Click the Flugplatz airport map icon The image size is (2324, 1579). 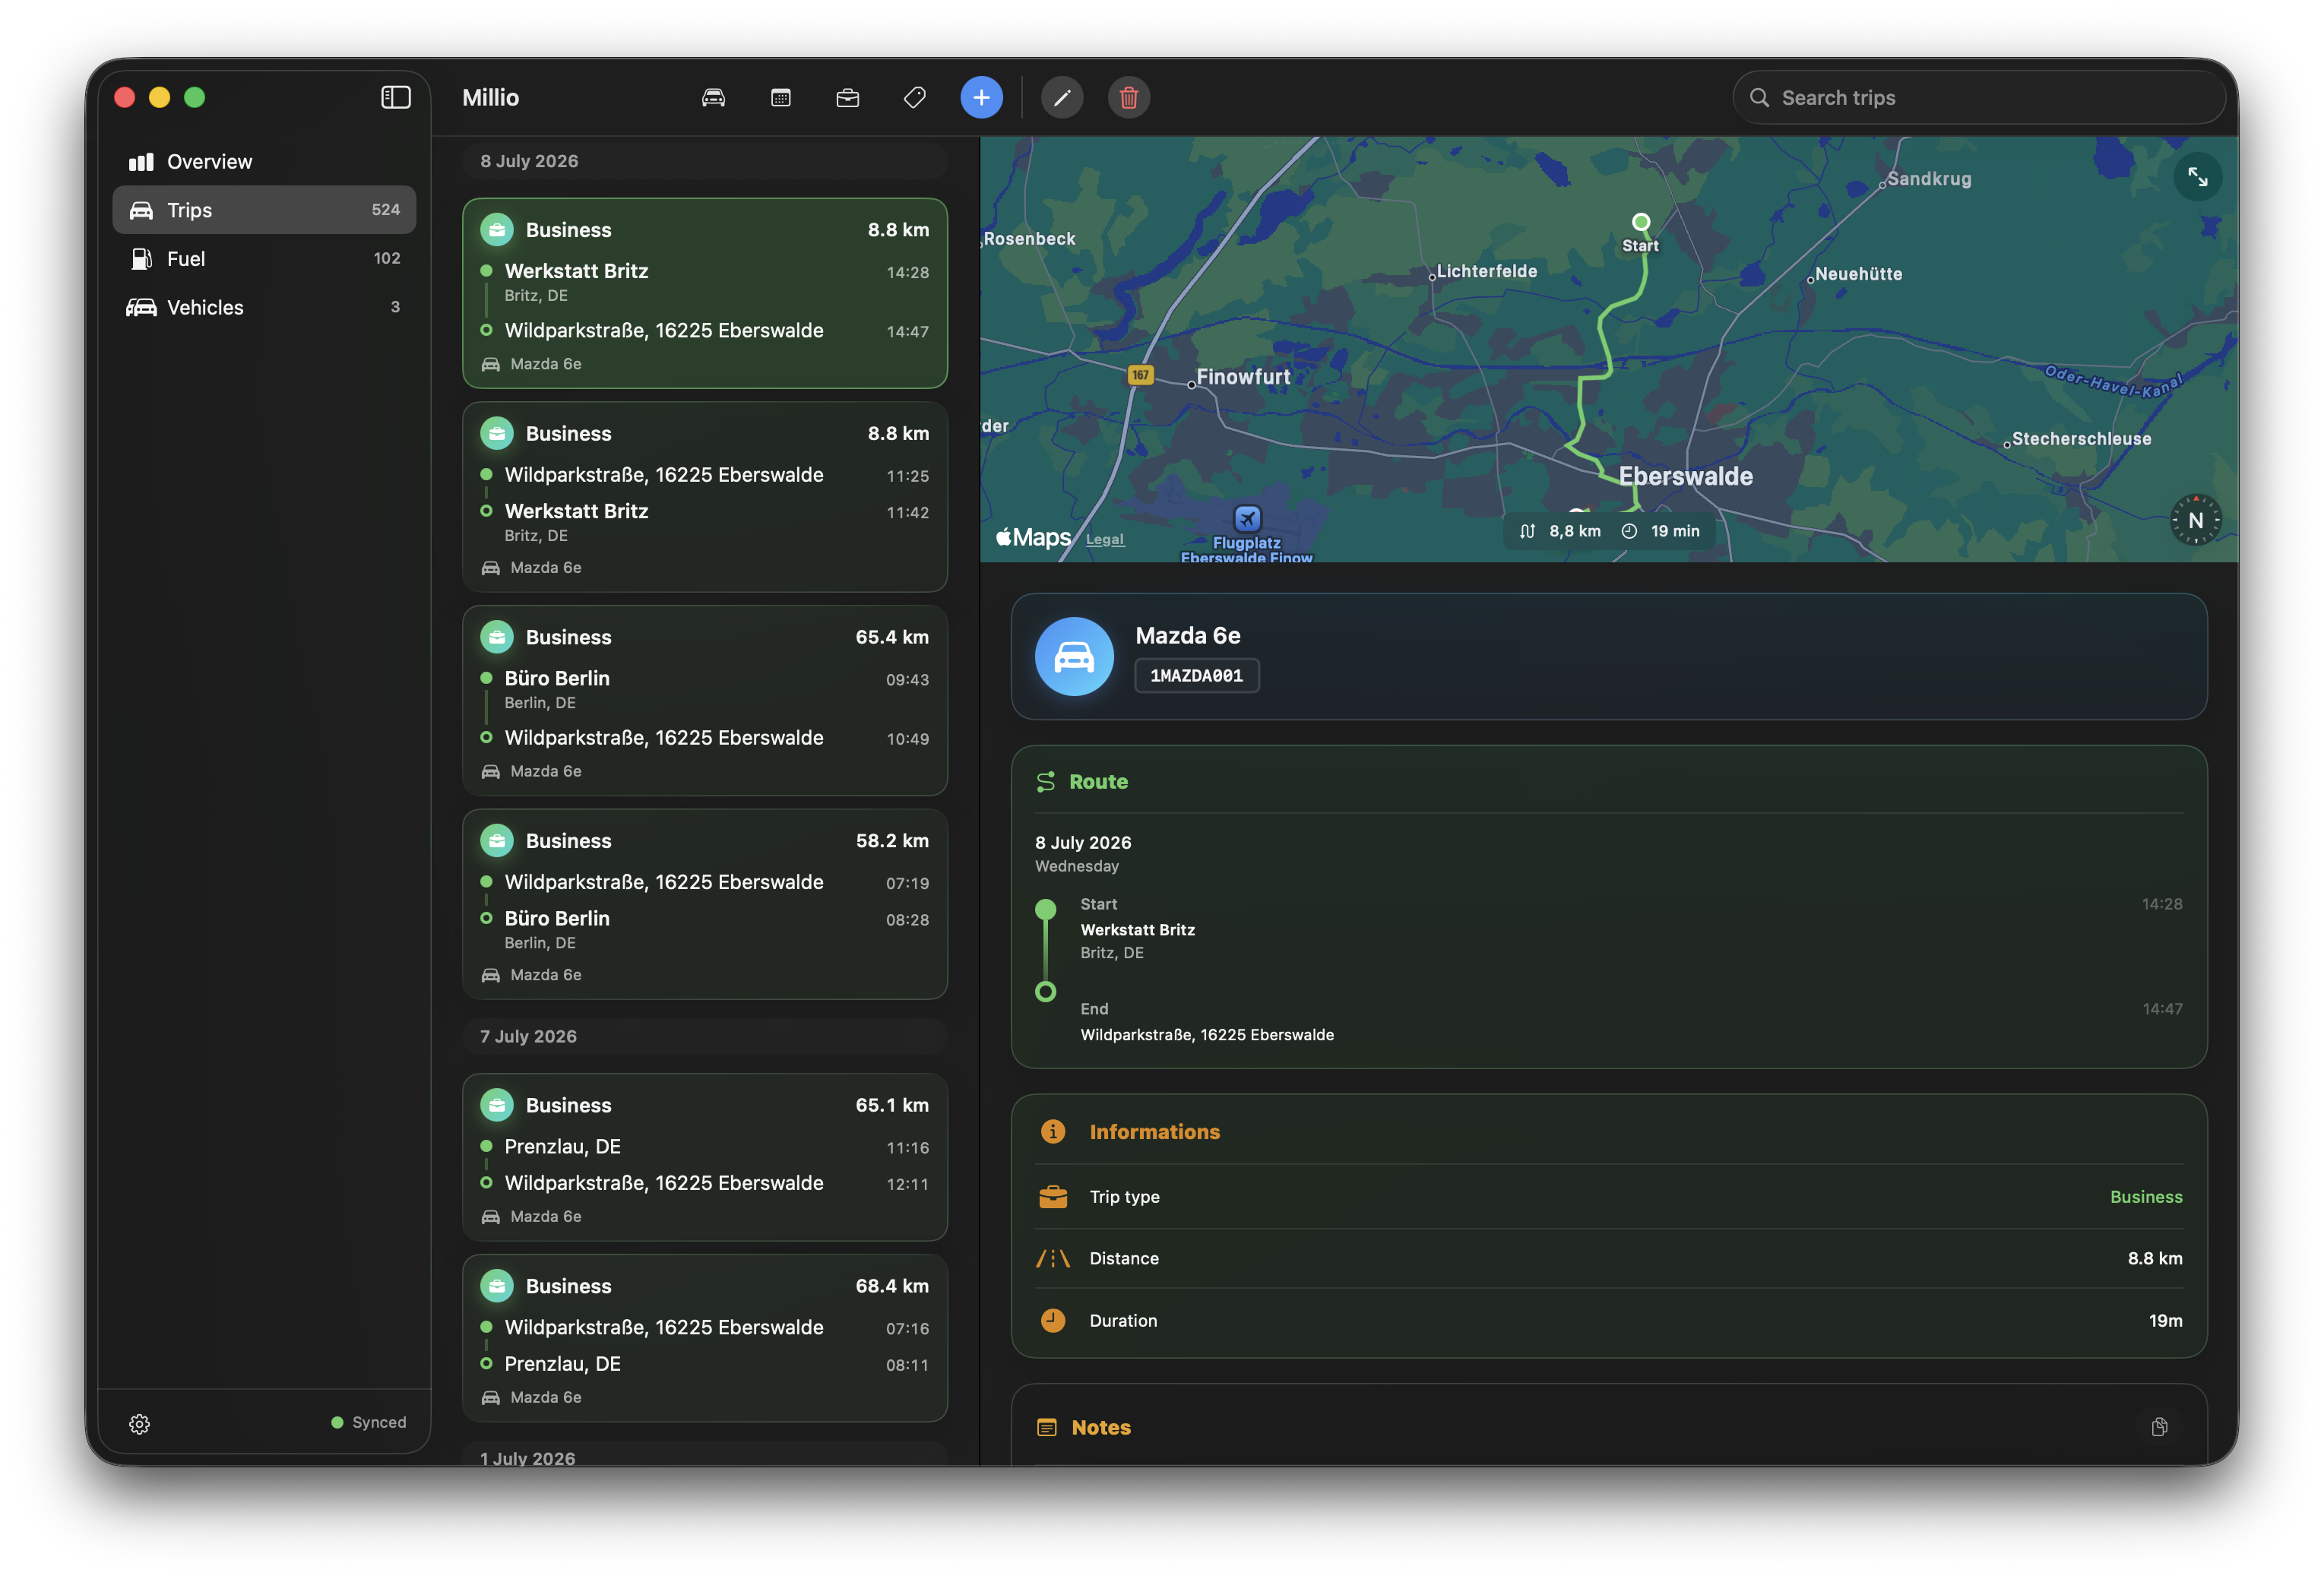click(x=1247, y=518)
